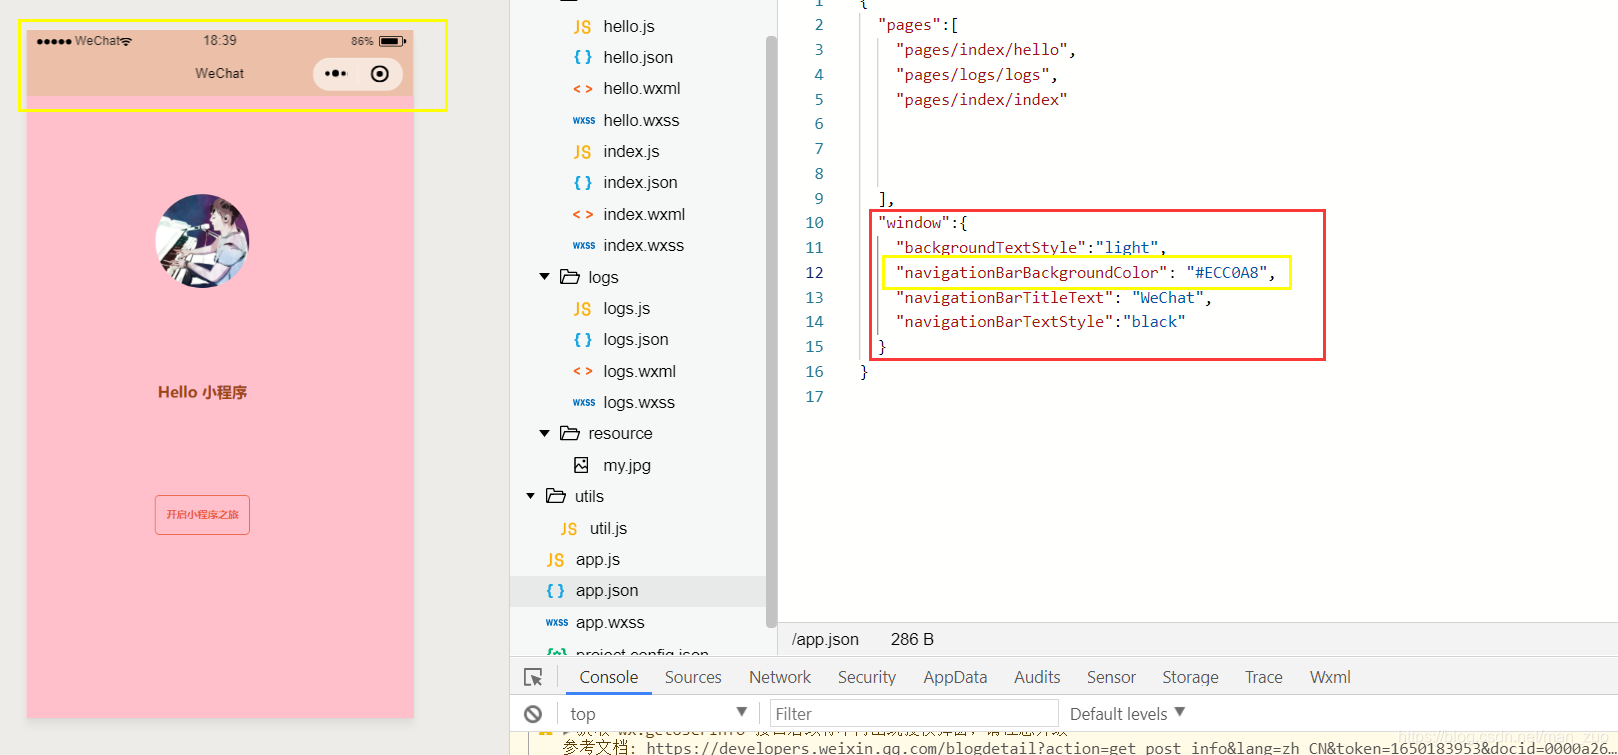Select the app.json file in tree

pyautogui.click(x=638, y=591)
